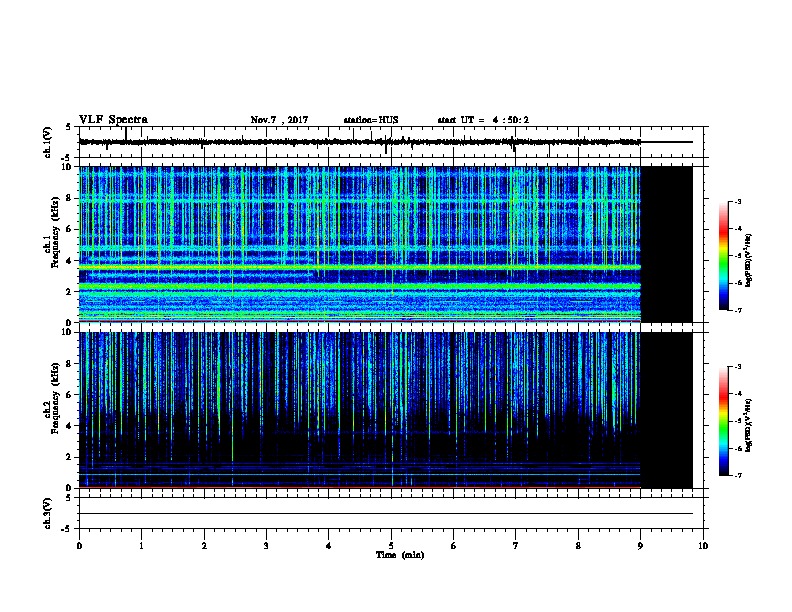The width and height of the screenshot is (792, 612).
Task: Click the "VLF Spectra" plot title
Action: (x=113, y=120)
